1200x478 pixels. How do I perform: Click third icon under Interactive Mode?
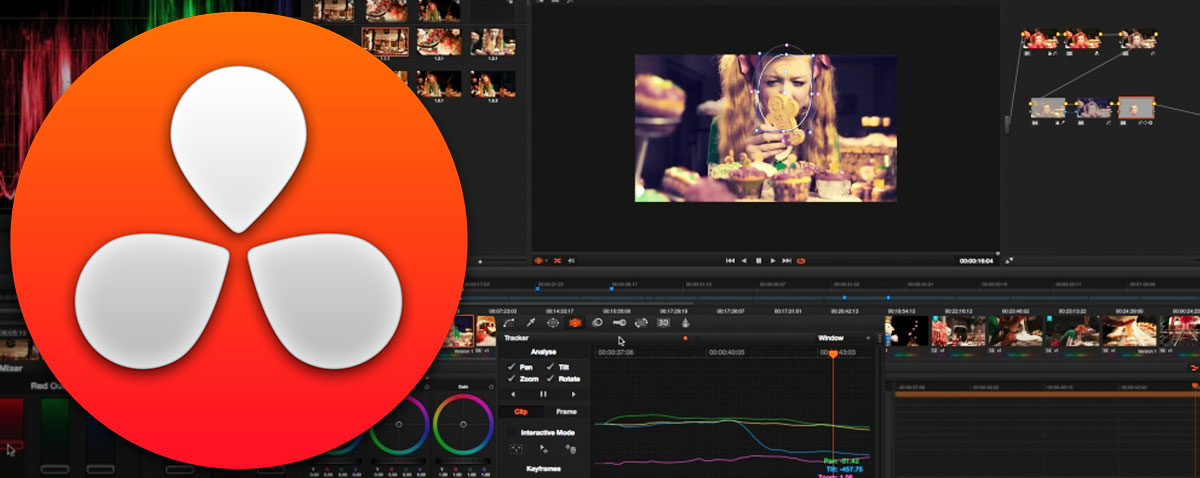point(570,449)
